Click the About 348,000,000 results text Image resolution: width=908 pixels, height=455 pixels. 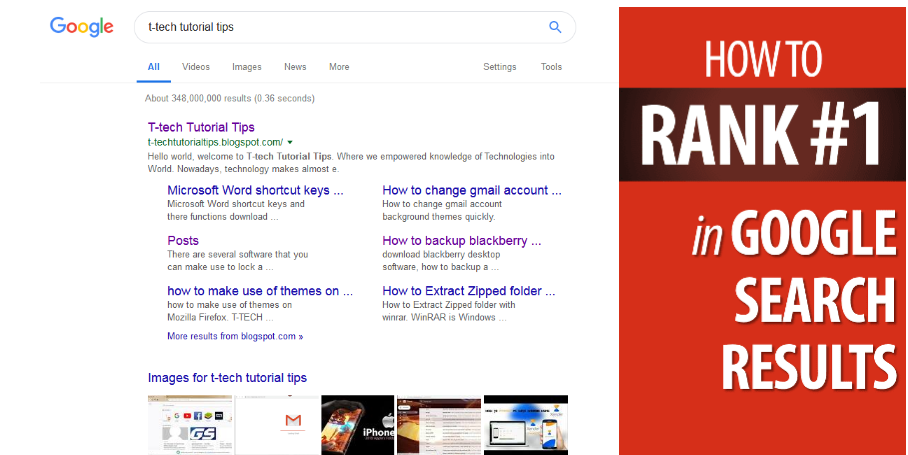coord(230,98)
